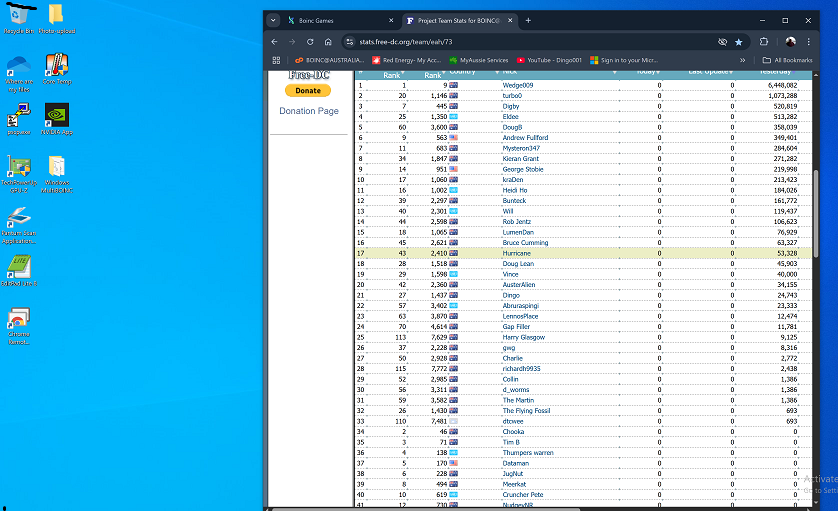Switch to the Boinc Games tab
838x511 pixels.
[340, 20]
